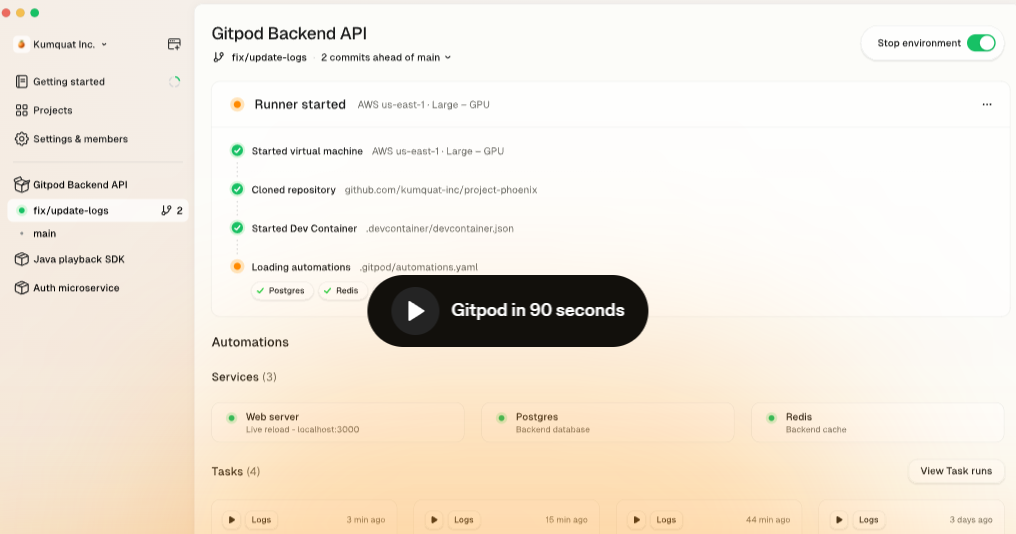Screen dimensions: 1016x534
Task: Click the Services (3) heading
Action: (x=244, y=377)
